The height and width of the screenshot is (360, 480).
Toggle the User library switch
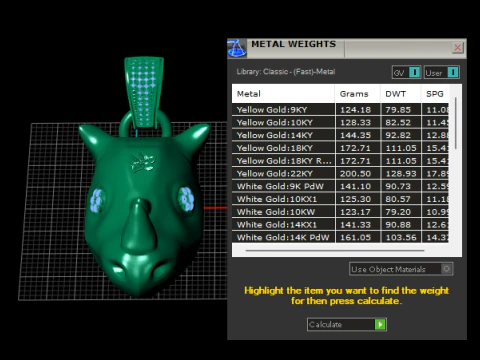pos(442,72)
